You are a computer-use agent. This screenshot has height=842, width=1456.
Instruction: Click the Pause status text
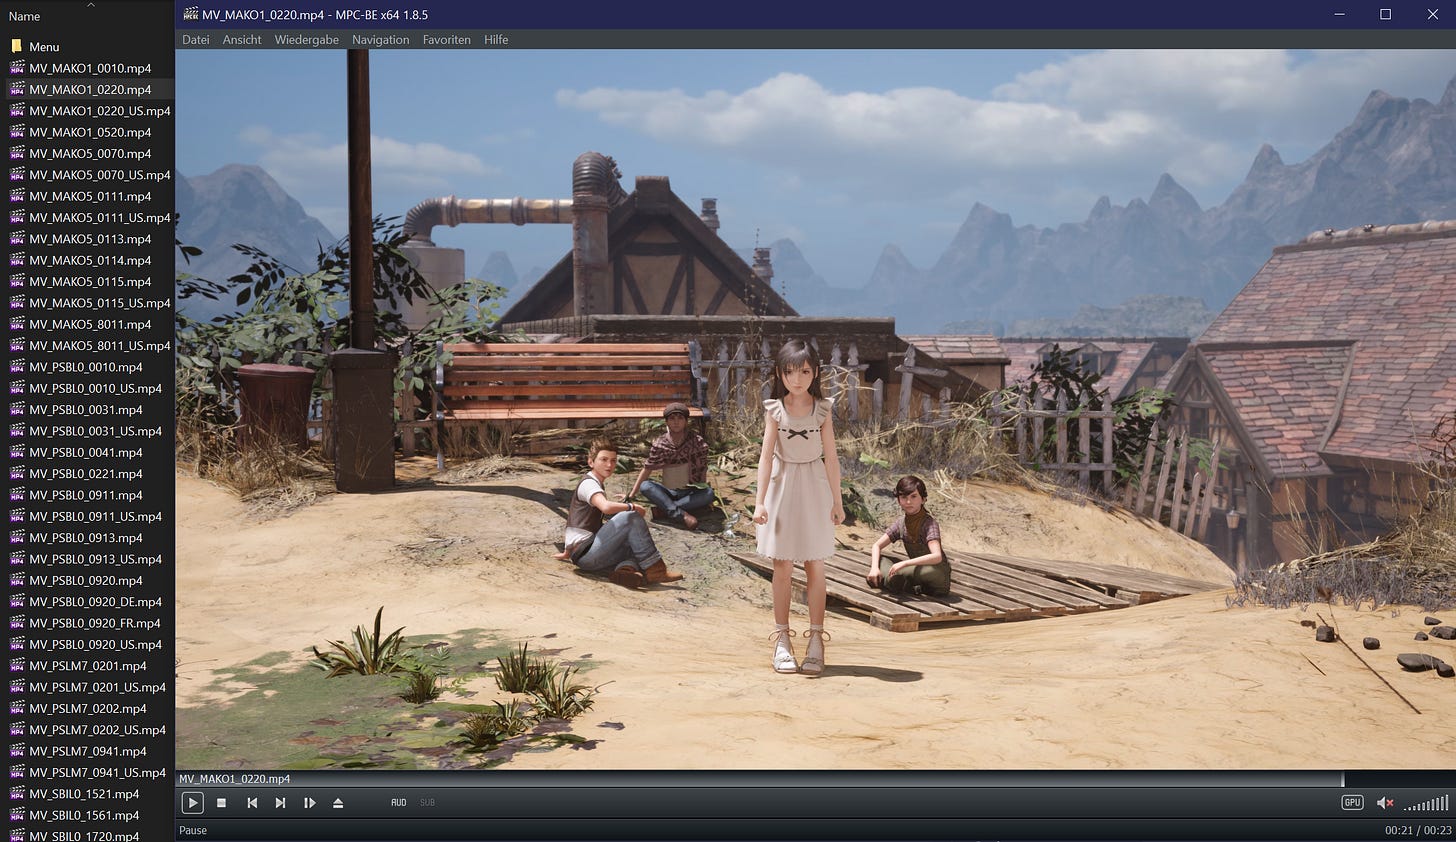point(193,830)
